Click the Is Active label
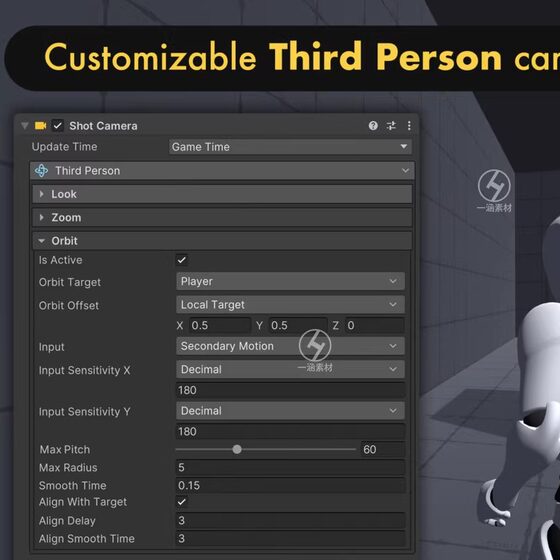The width and height of the screenshot is (560, 560). [x=60, y=260]
